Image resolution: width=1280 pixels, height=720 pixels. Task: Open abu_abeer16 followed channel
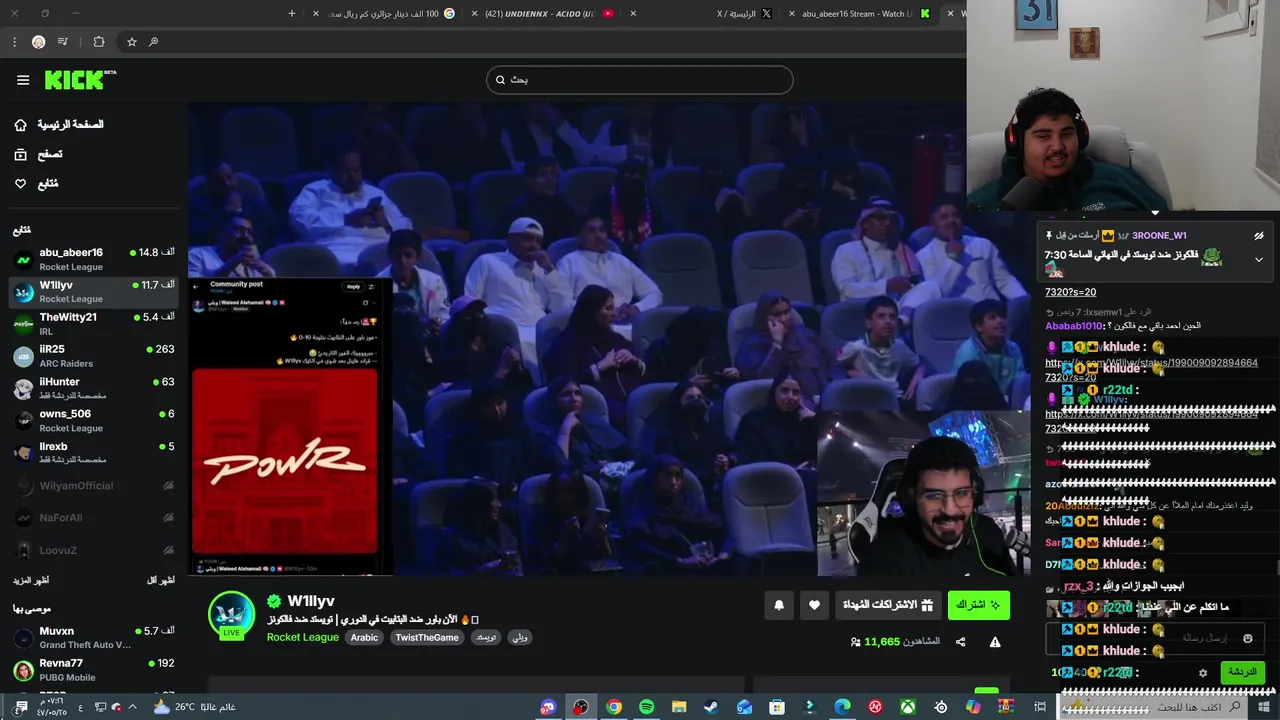94,260
